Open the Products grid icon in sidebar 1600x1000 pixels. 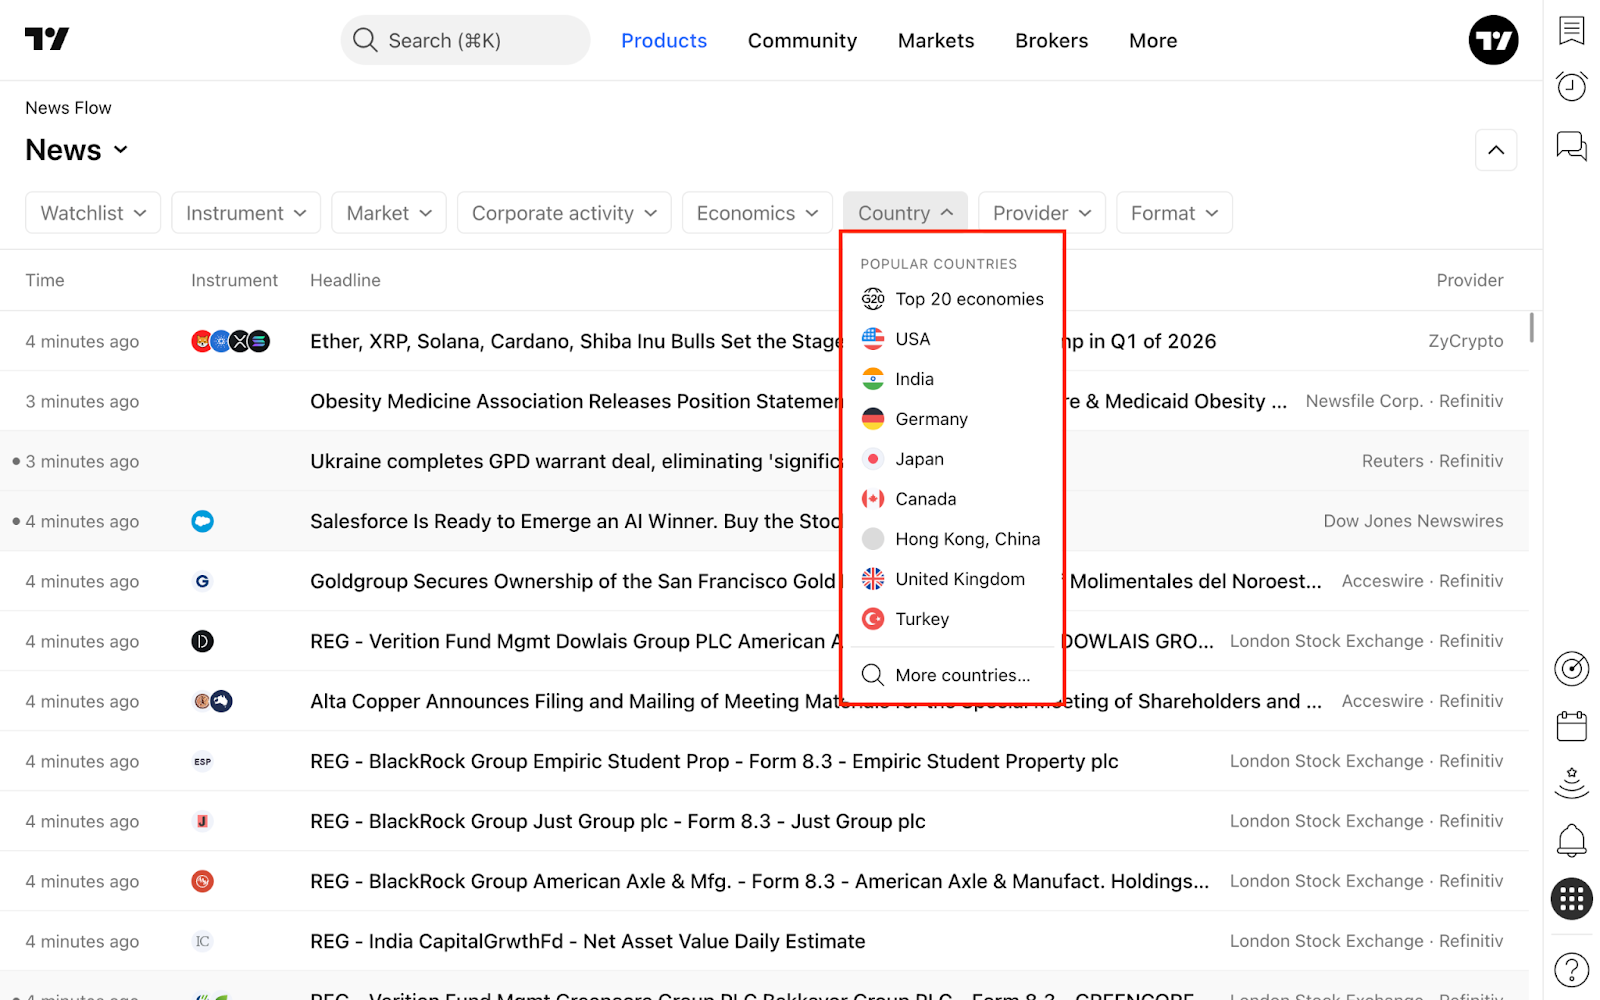[1572, 898]
